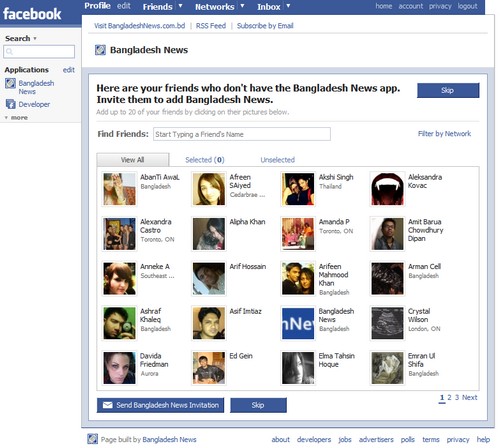Select friend Asif Imtiaz thumbnail
Viewport: 500px width, 448px height.
(209, 323)
